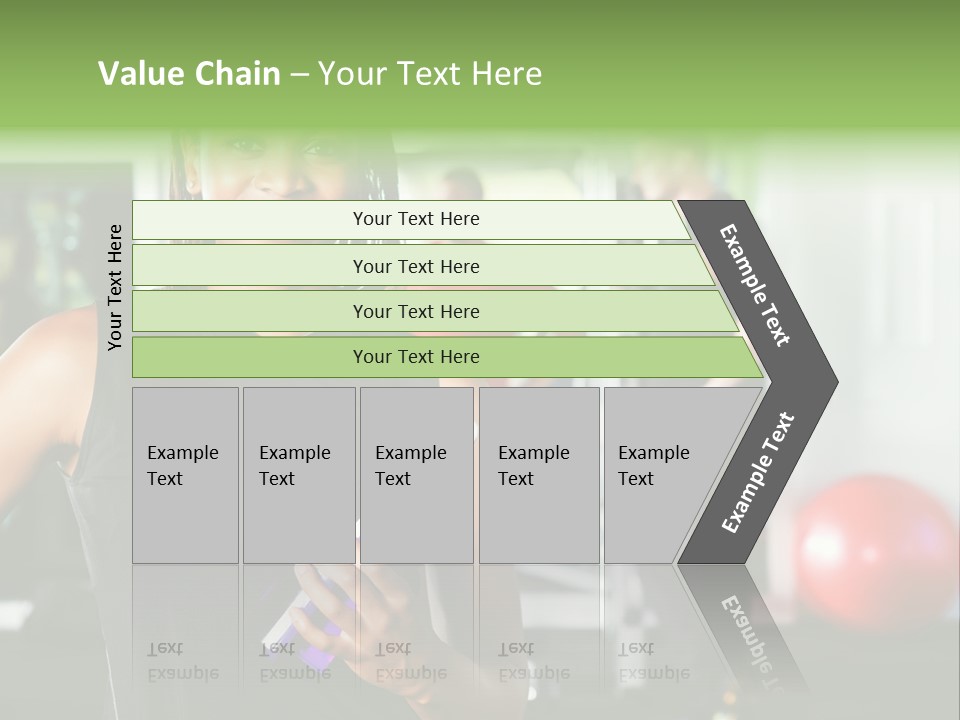Click the bottom darkest green text bar
This screenshot has width=960, height=720.
415,357
